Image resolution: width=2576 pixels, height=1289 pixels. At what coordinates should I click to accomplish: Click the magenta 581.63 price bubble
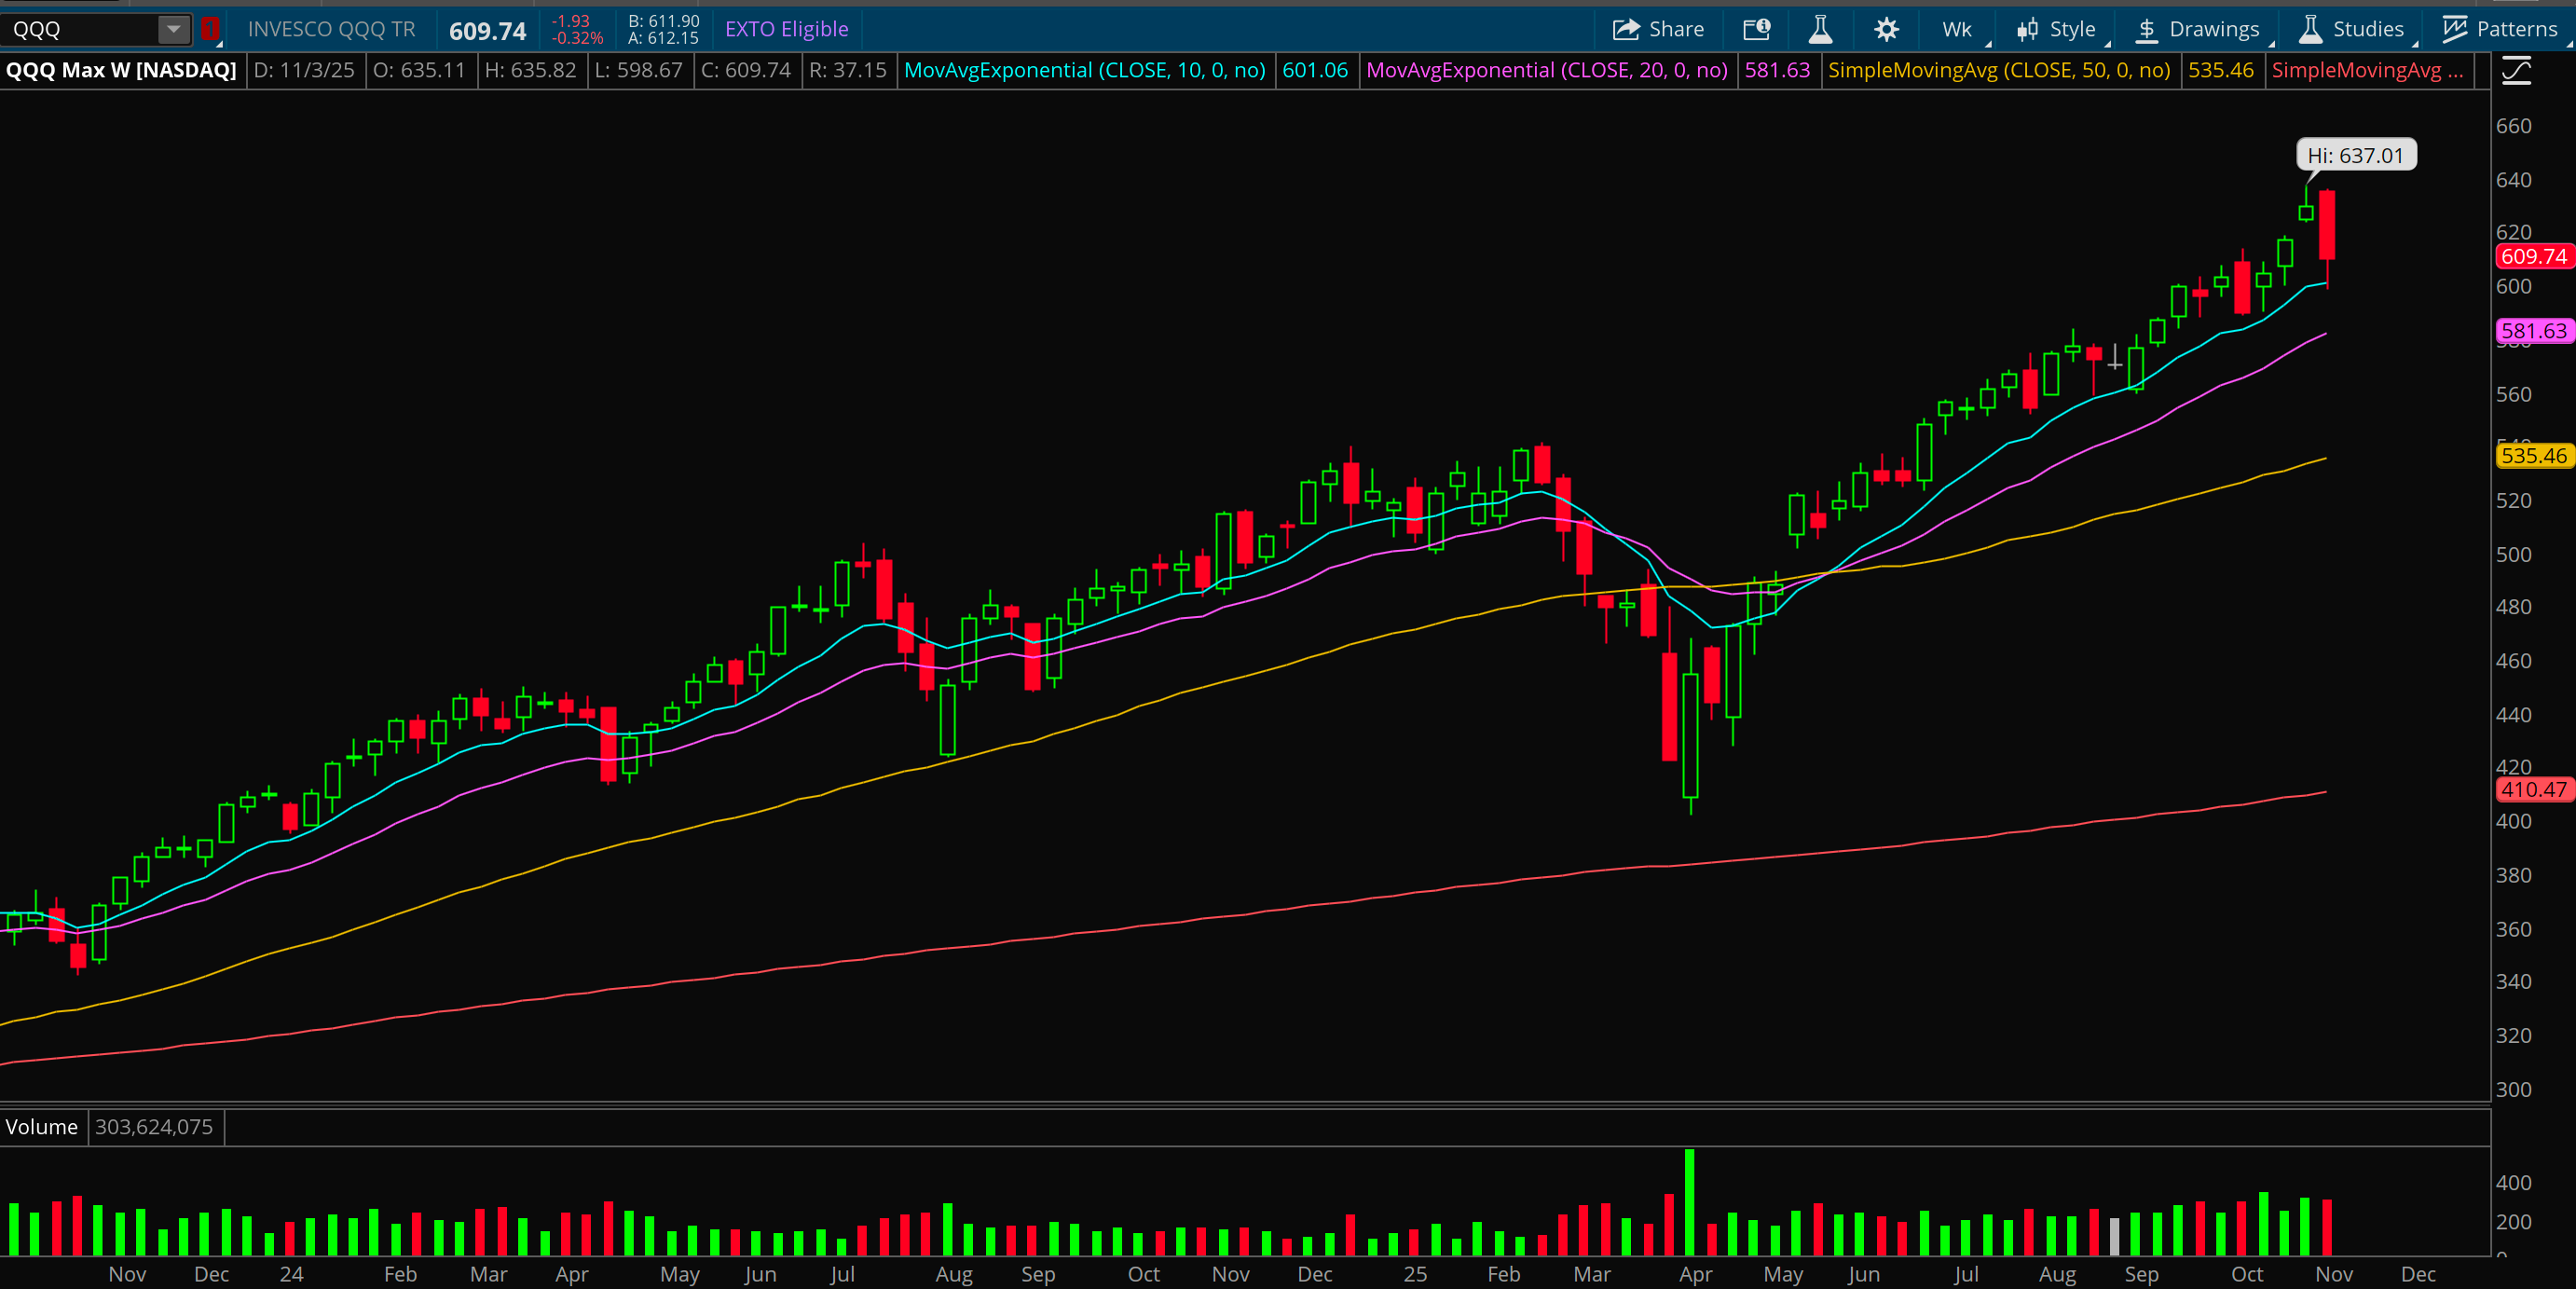pyautogui.click(x=2533, y=331)
